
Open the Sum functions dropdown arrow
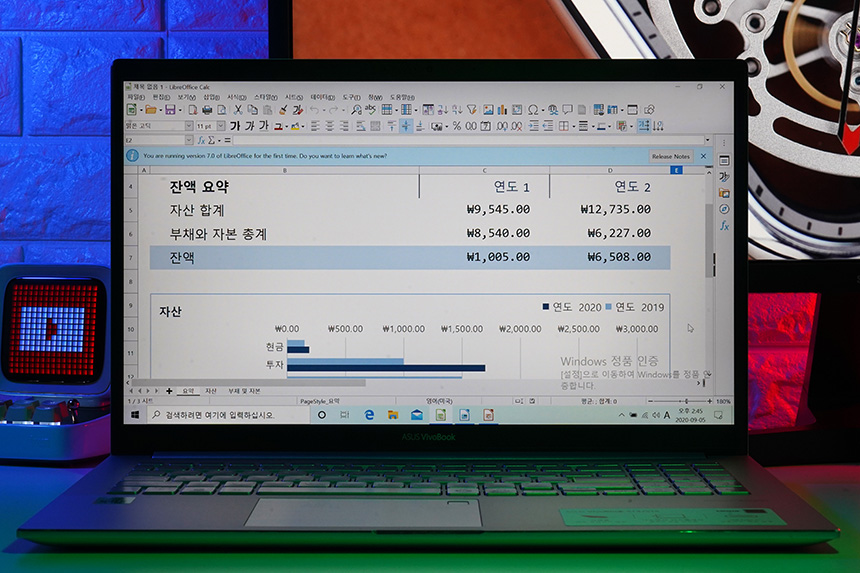tap(219, 140)
